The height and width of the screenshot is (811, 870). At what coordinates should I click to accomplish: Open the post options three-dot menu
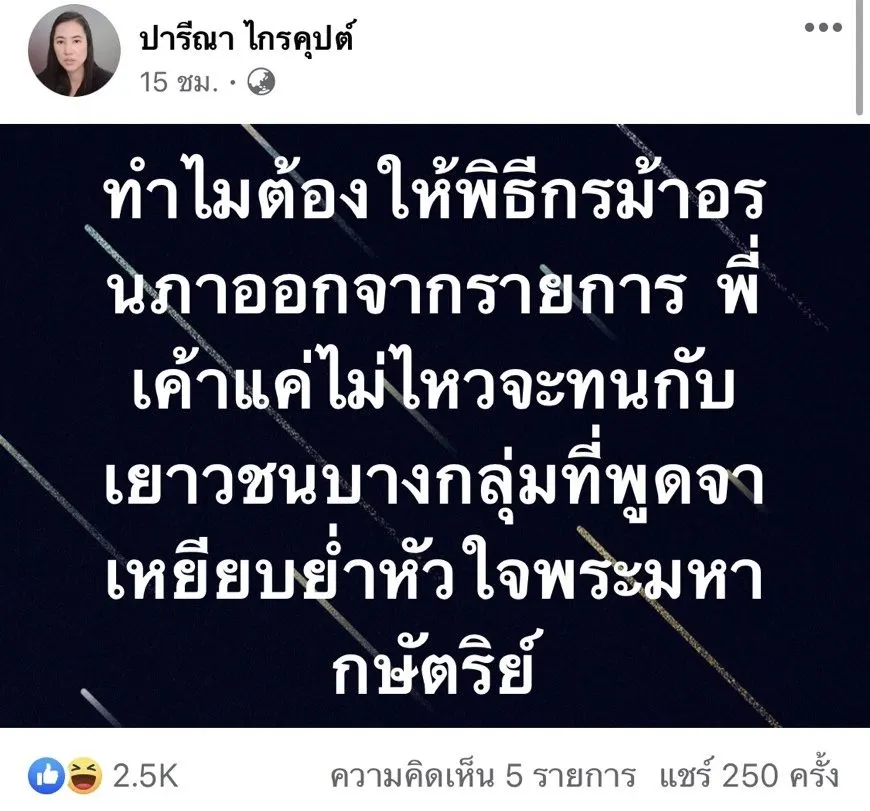(x=823, y=27)
